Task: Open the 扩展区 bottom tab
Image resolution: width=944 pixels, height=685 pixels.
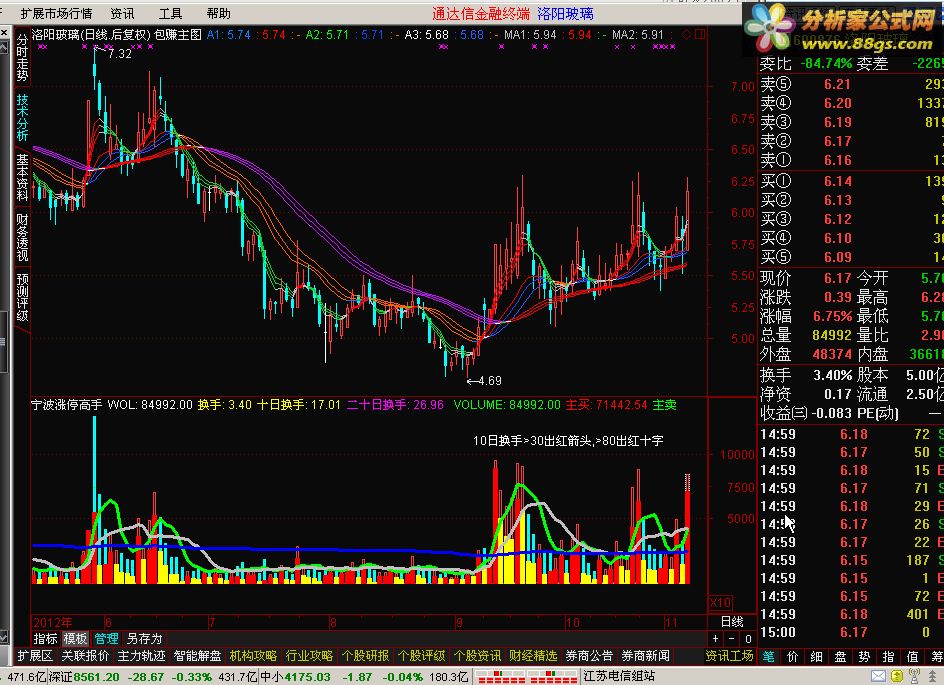Action: click(35, 656)
